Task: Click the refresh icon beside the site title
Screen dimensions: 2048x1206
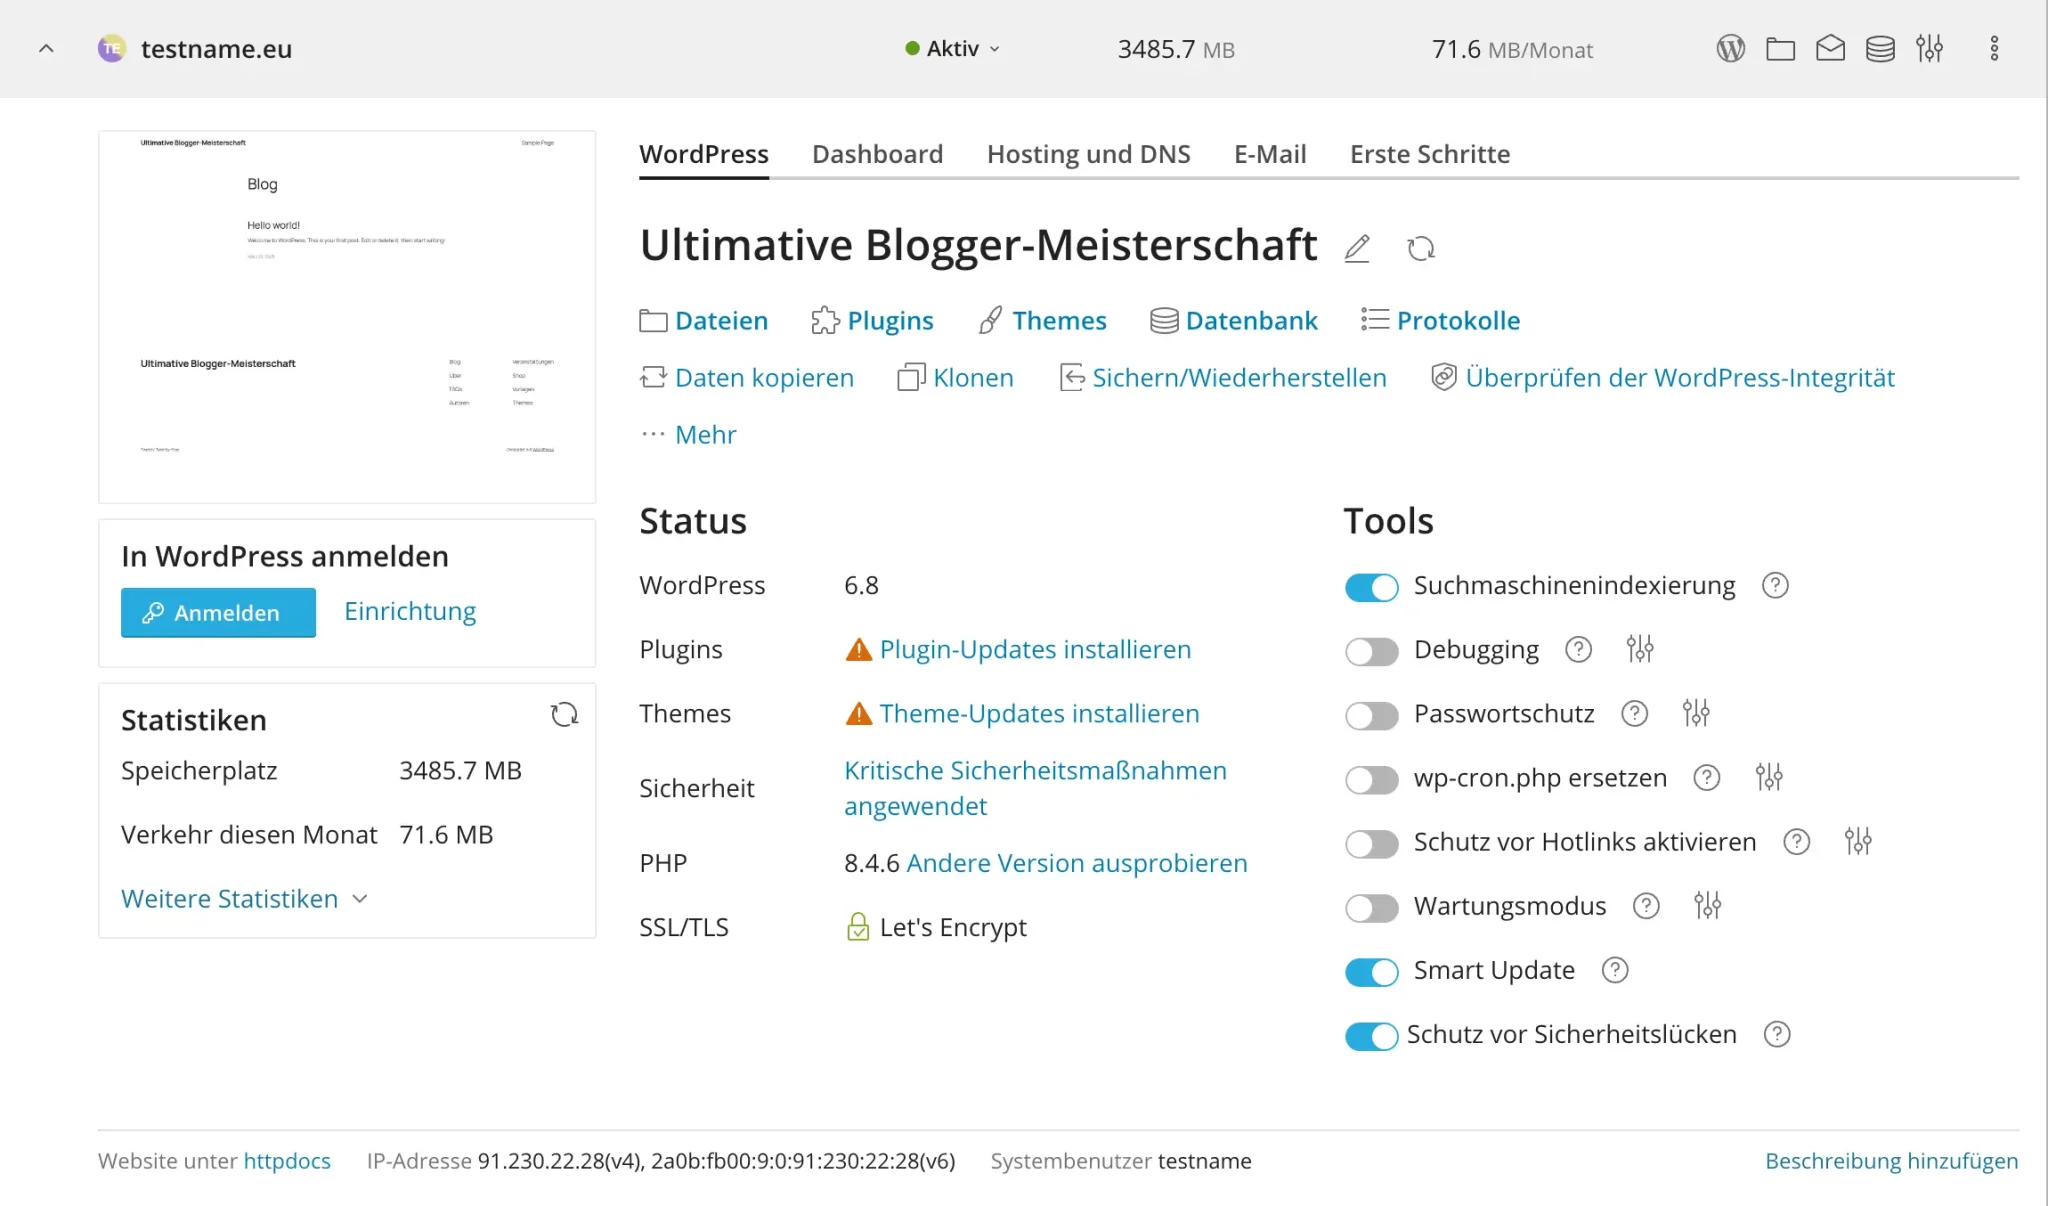Action: [1422, 247]
